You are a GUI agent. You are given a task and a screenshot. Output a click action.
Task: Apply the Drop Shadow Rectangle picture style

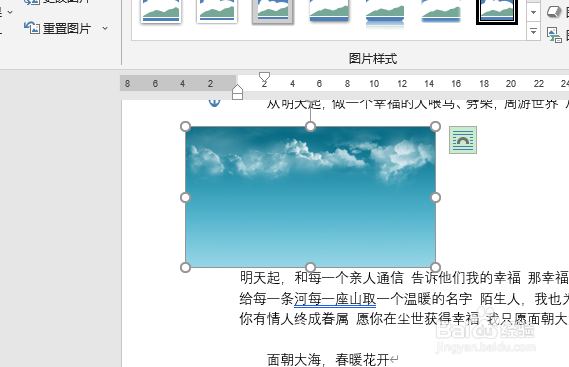point(329,11)
